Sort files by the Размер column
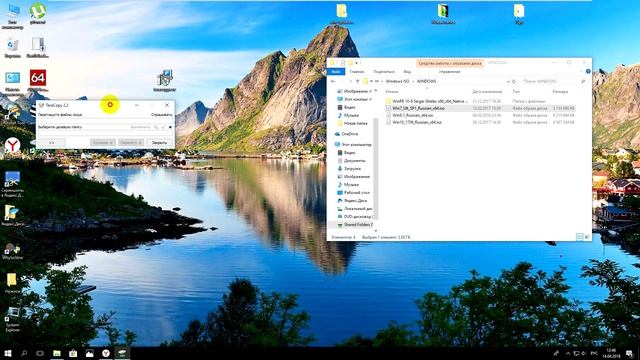640x360 pixels. (560, 91)
